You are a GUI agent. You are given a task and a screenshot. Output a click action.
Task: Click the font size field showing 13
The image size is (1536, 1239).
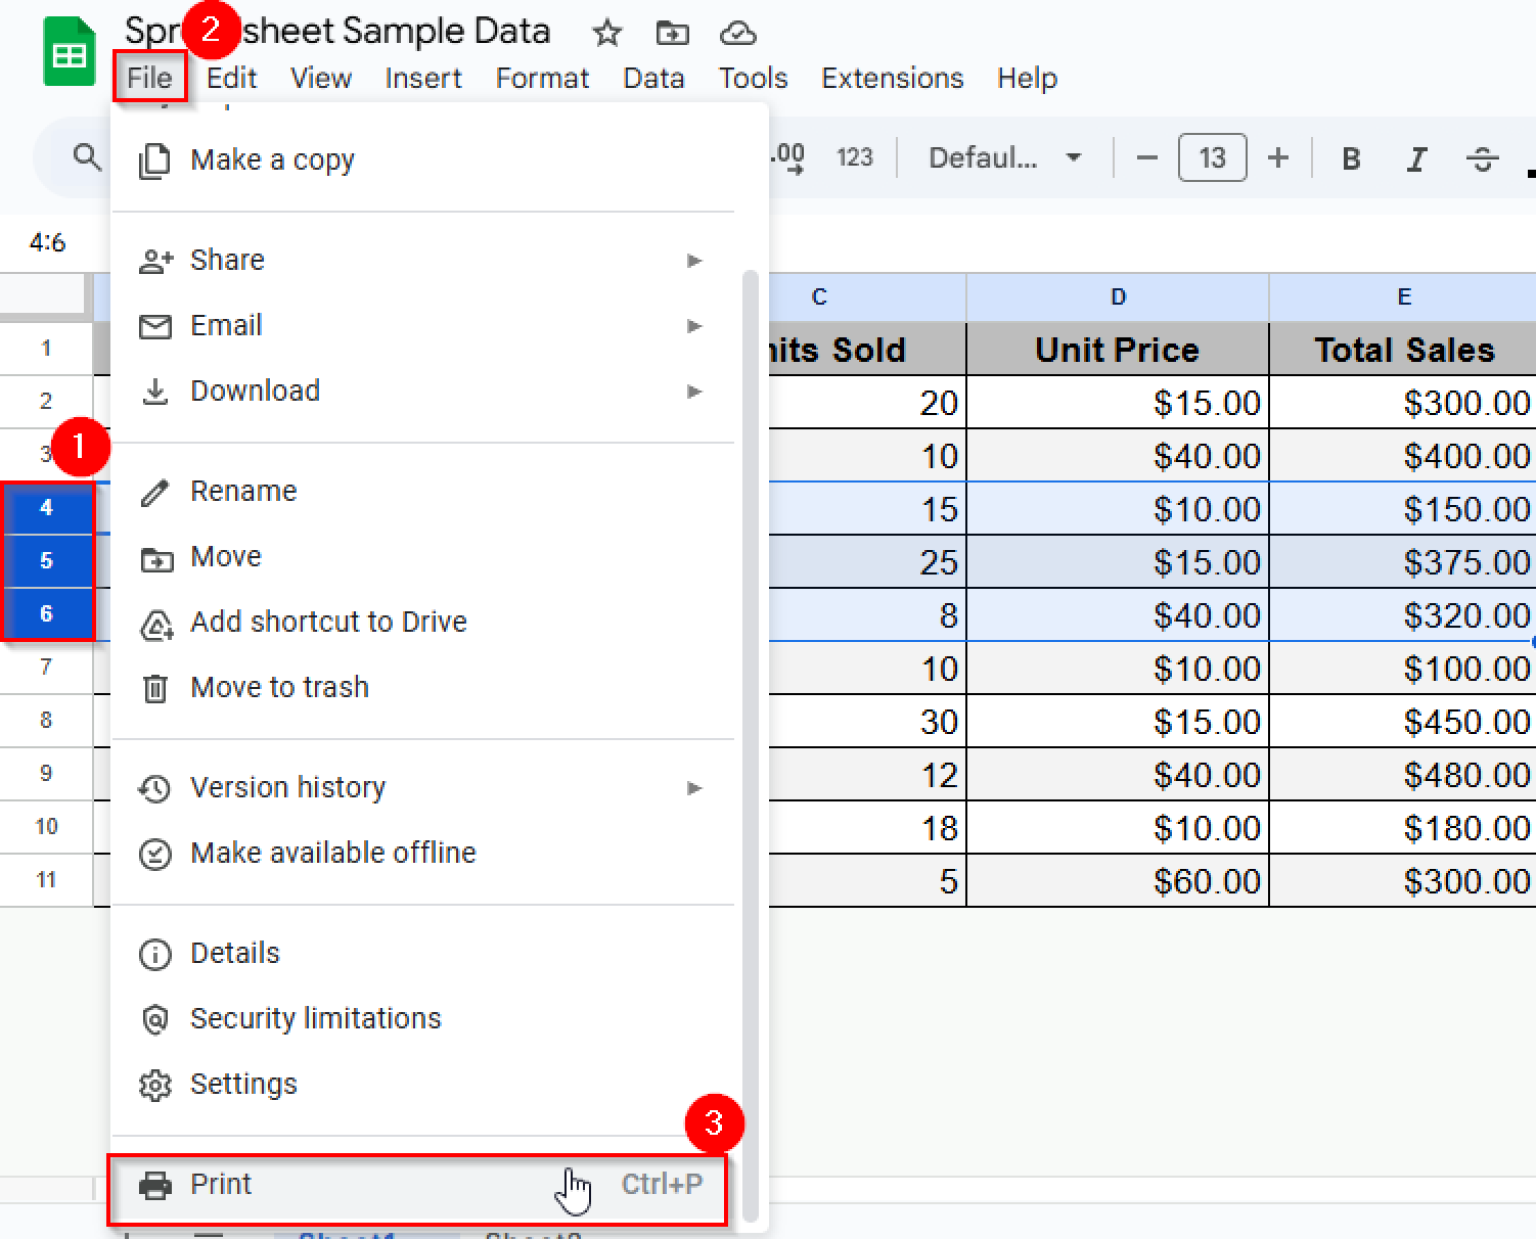coord(1212,158)
